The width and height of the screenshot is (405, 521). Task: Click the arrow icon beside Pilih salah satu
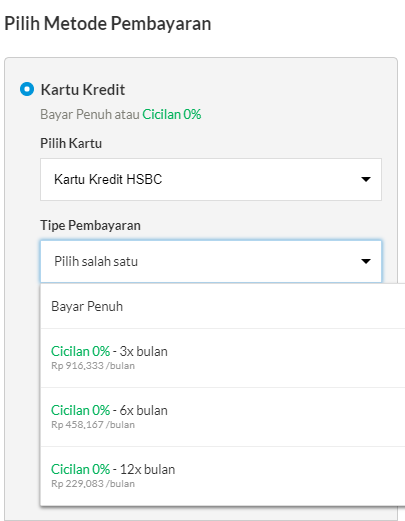(366, 261)
